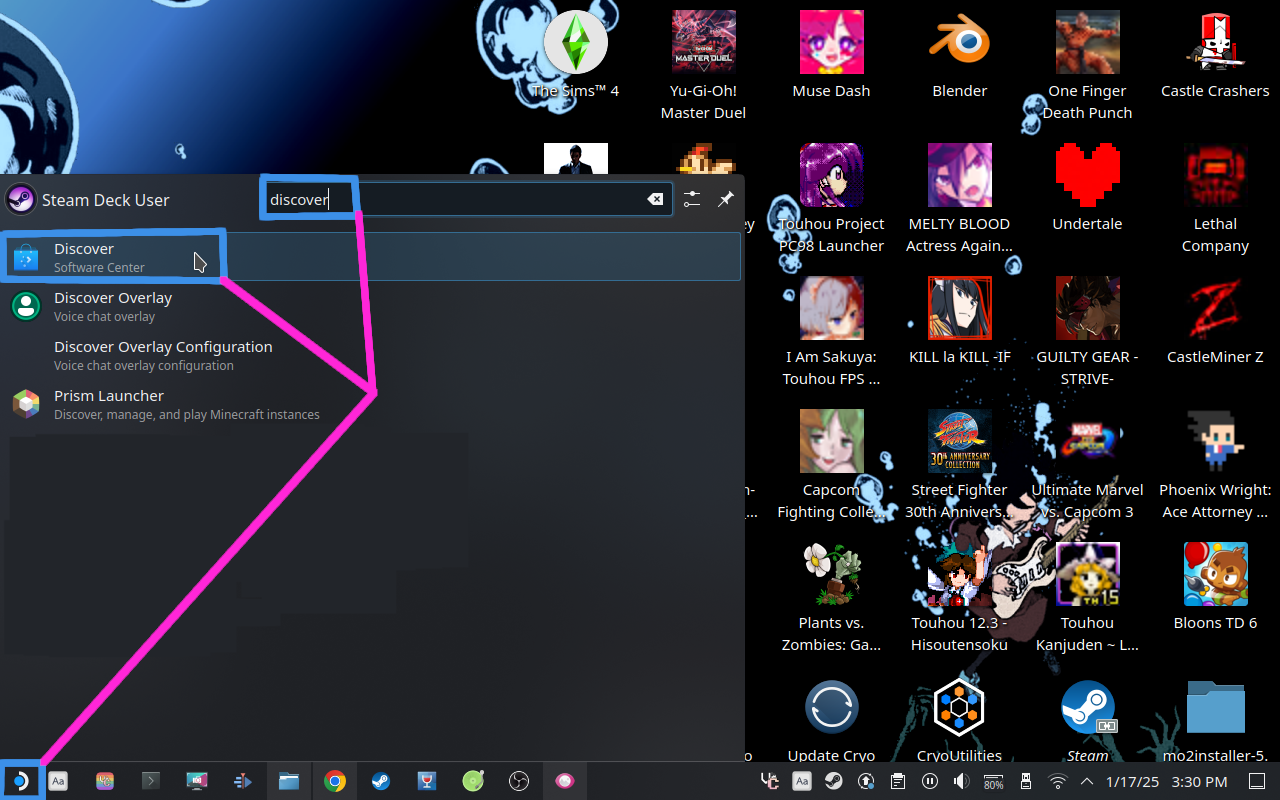Open the mo2installer folder on the desktop
Screen dimensions: 1280x800
[x=1216, y=719]
